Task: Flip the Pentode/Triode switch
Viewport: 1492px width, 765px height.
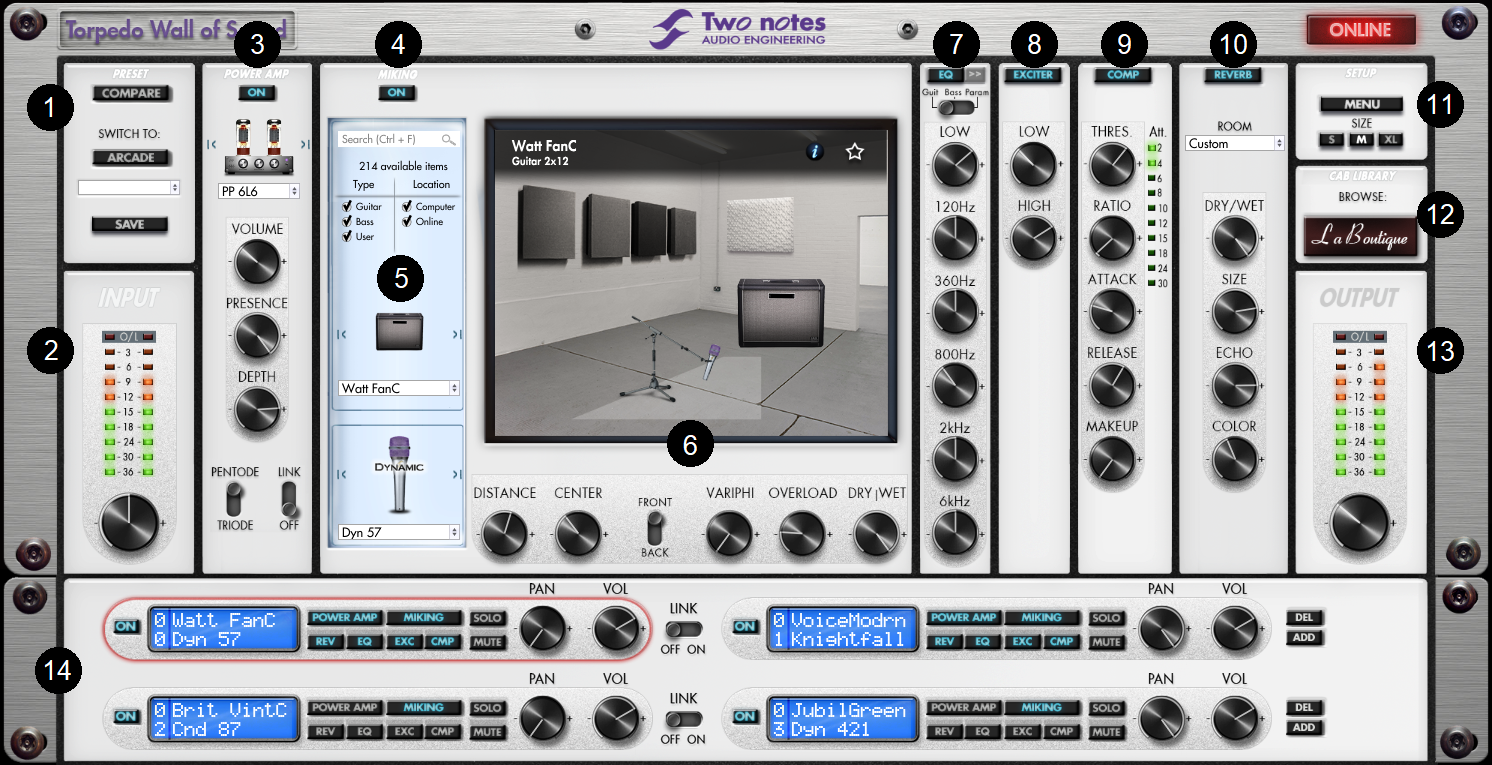Action: pyautogui.click(x=234, y=498)
